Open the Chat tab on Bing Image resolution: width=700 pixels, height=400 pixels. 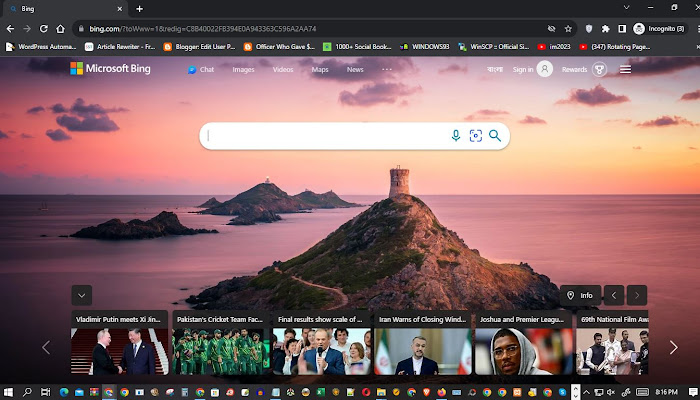tap(201, 70)
